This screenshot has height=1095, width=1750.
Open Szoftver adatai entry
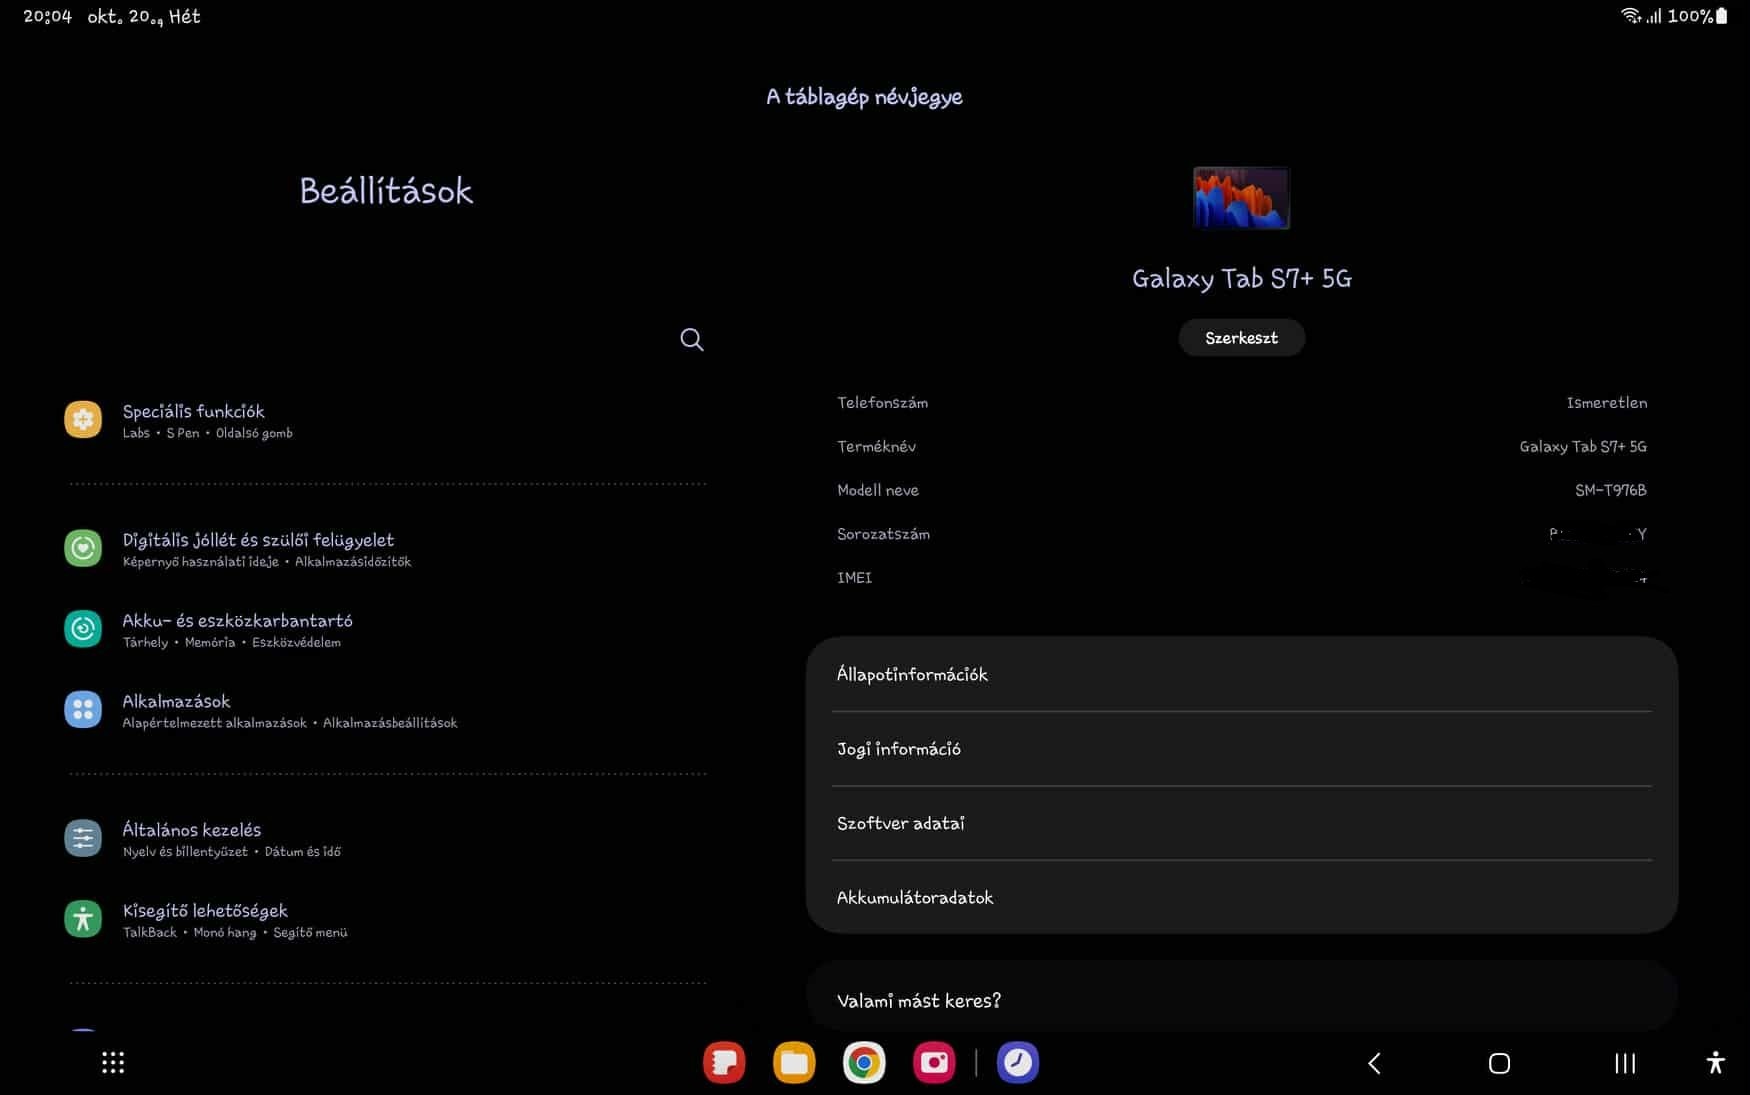tap(1240, 823)
